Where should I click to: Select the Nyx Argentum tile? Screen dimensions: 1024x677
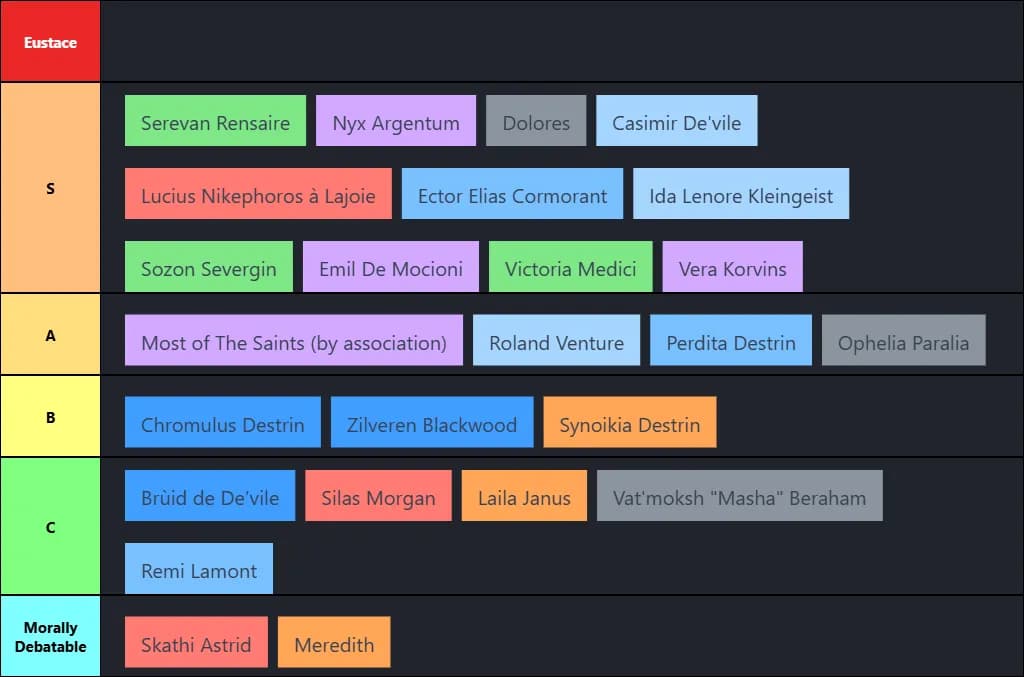point(396,122)
